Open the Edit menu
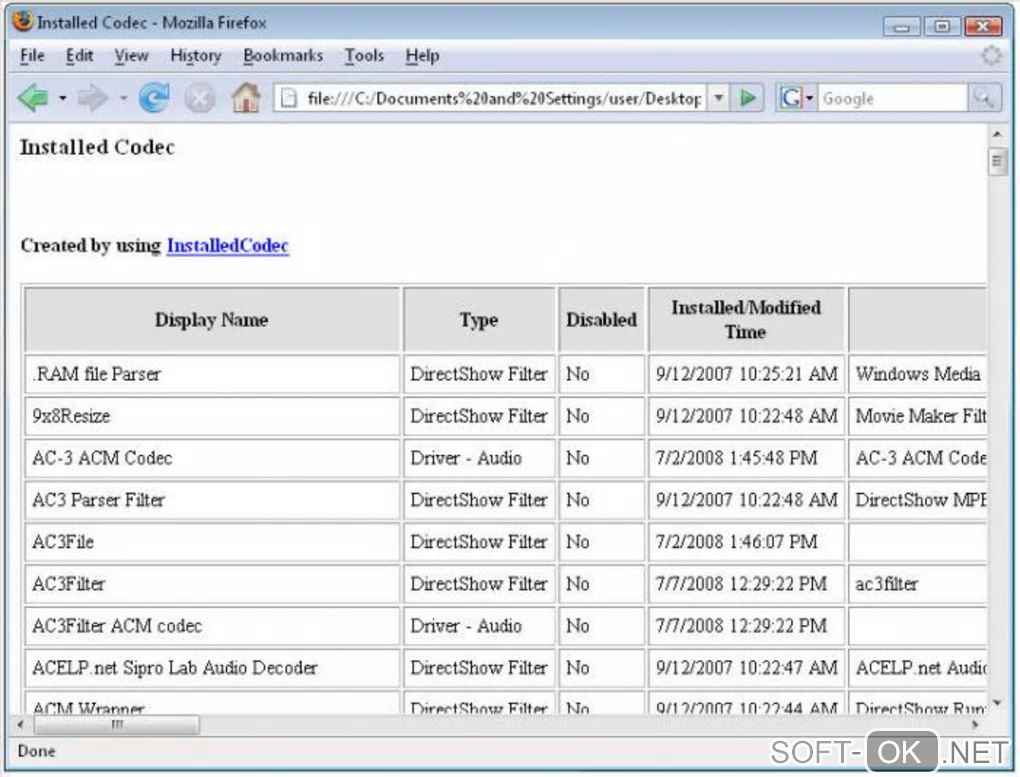Screen dimensions: 1020x777 tap(79, 56)
